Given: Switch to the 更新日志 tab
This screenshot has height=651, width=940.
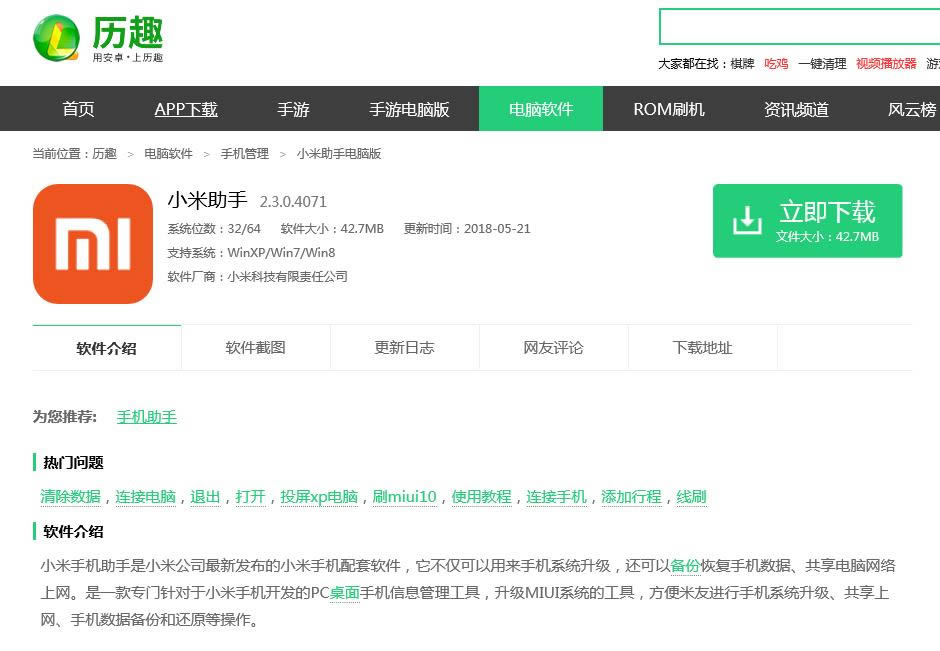Looking at the screenshot, I should coord(404,348).
